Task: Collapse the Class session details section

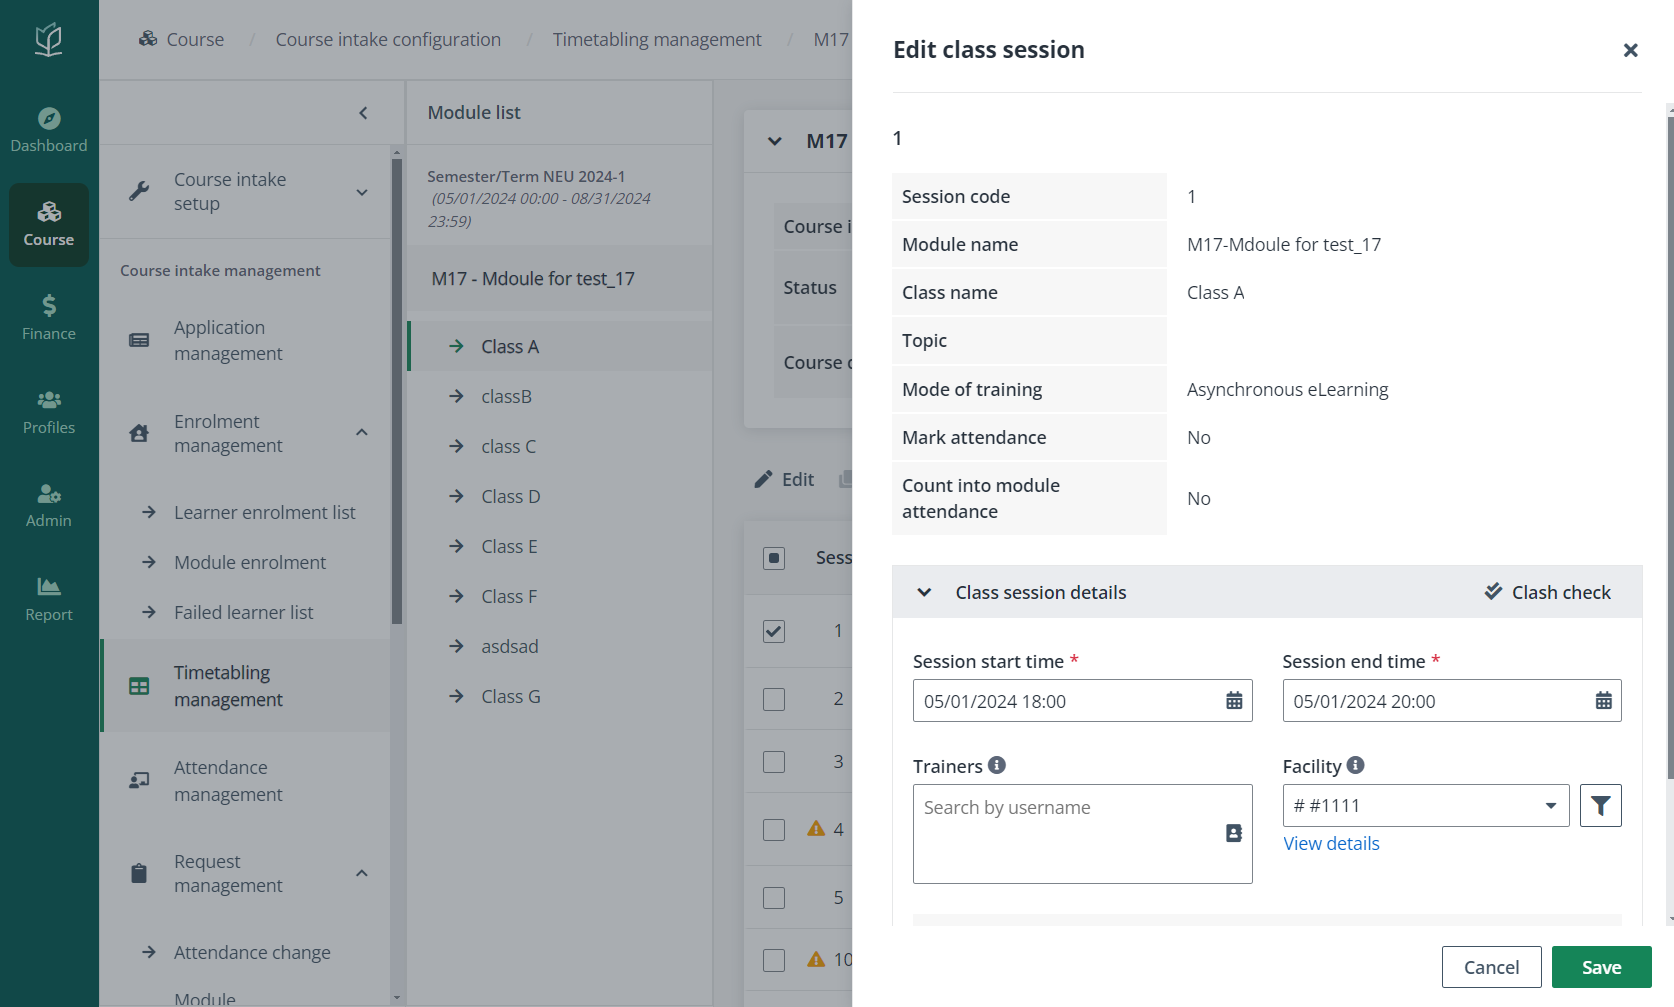Action: coord(924,592)
